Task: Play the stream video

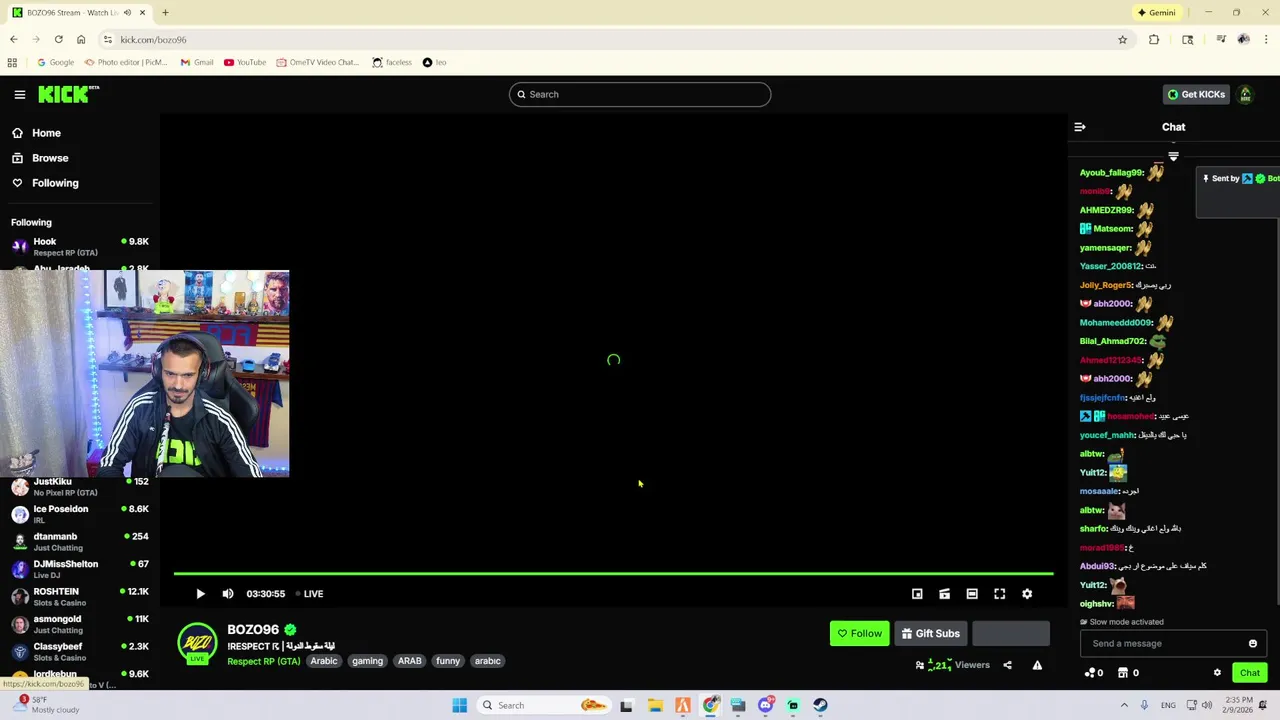Action: (x=200, y=594)
